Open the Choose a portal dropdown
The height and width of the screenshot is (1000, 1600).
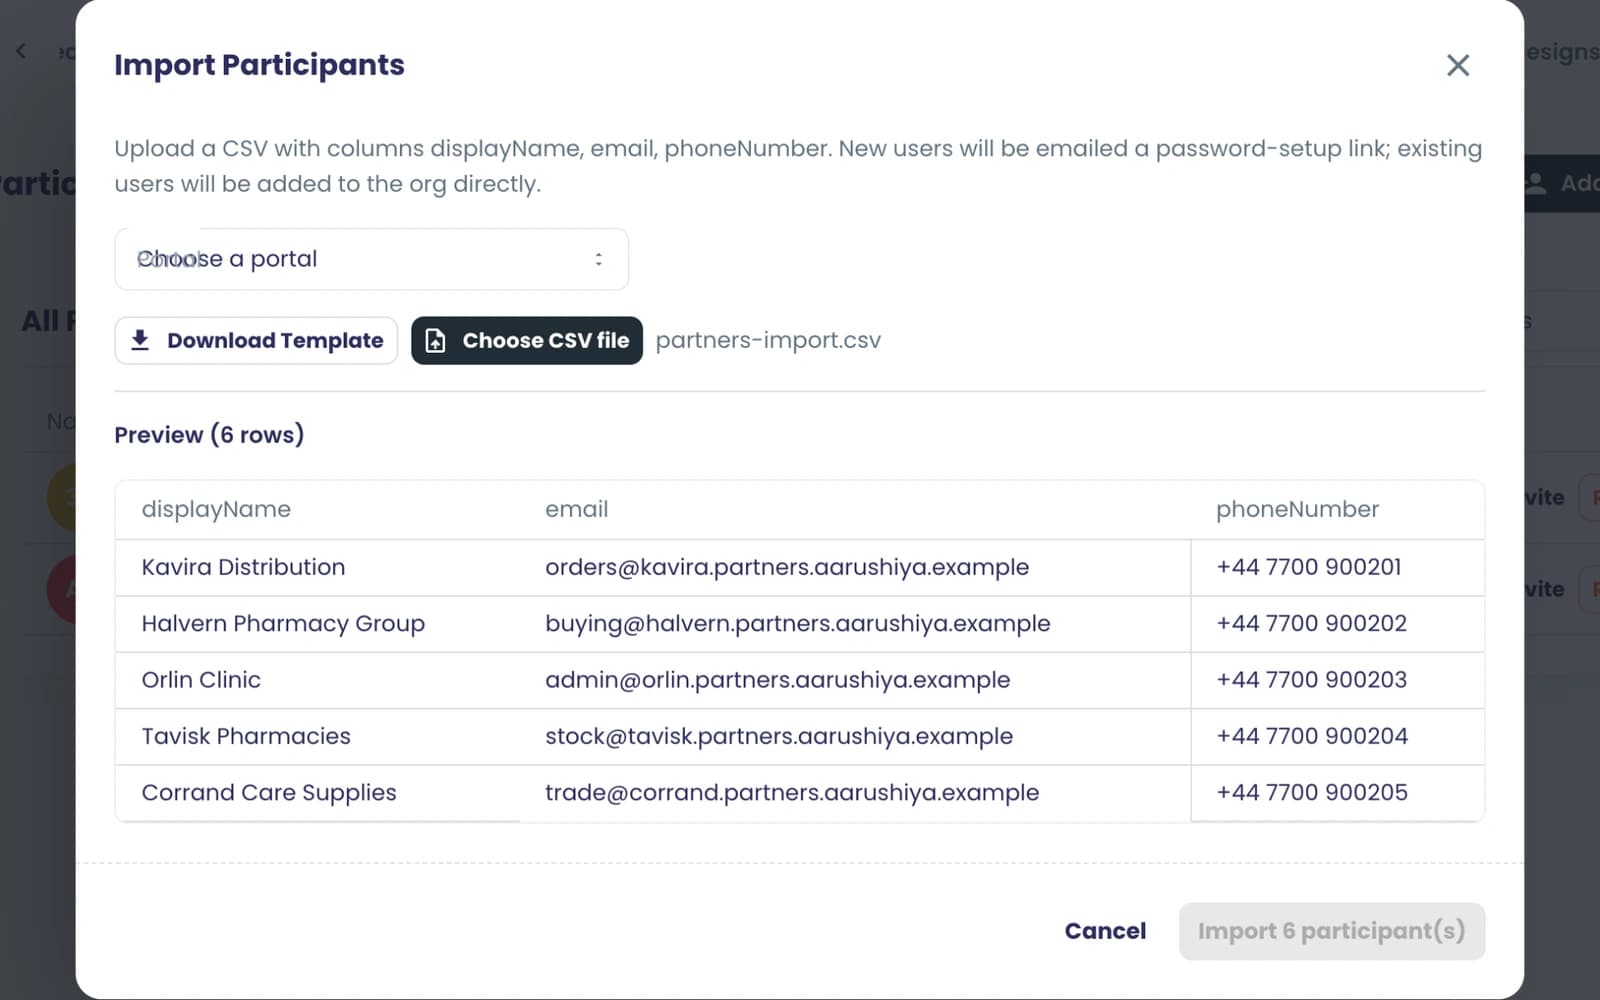coord(371,259)
